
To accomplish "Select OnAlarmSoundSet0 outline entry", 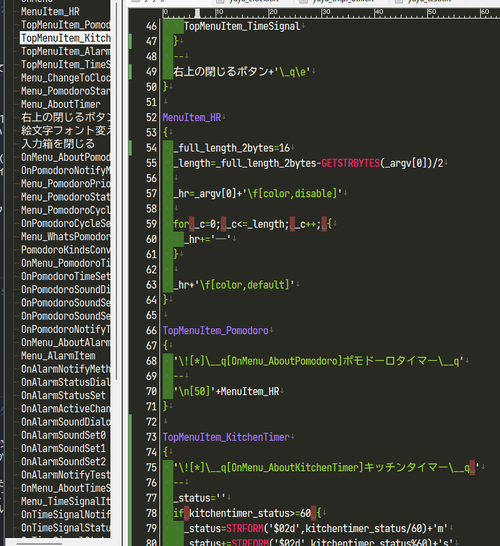I will point(63,435).
